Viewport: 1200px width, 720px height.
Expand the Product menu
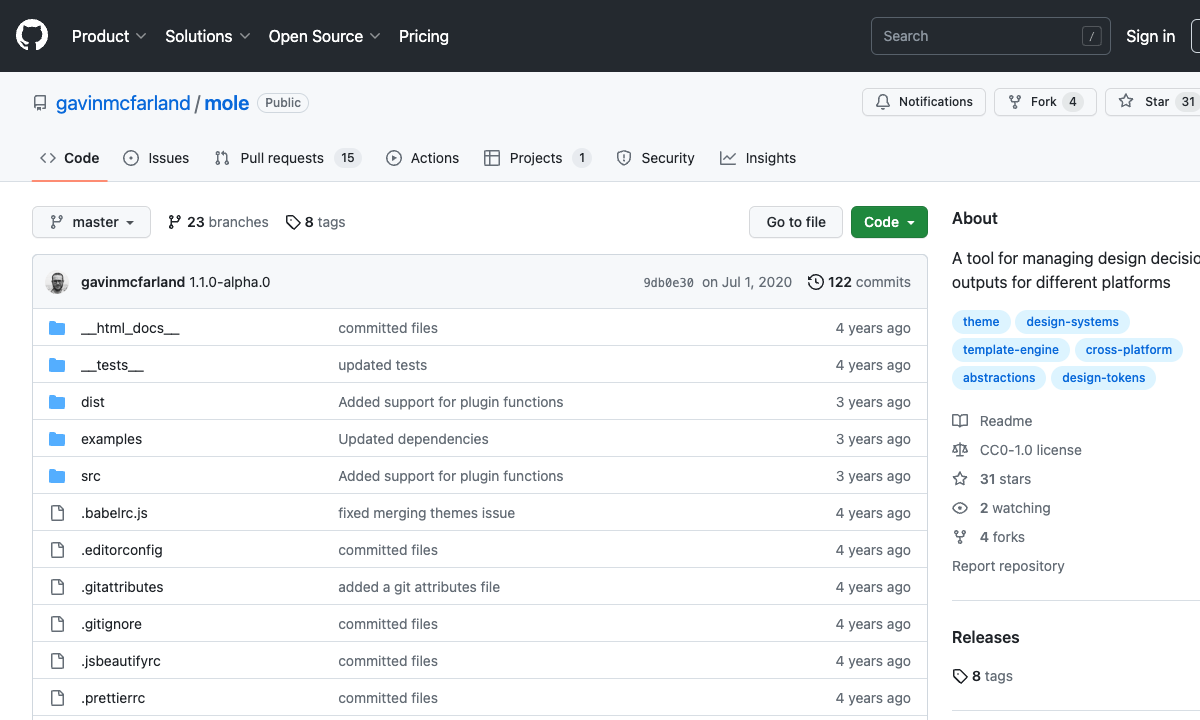pyautogui.click(x=109, y=36)
